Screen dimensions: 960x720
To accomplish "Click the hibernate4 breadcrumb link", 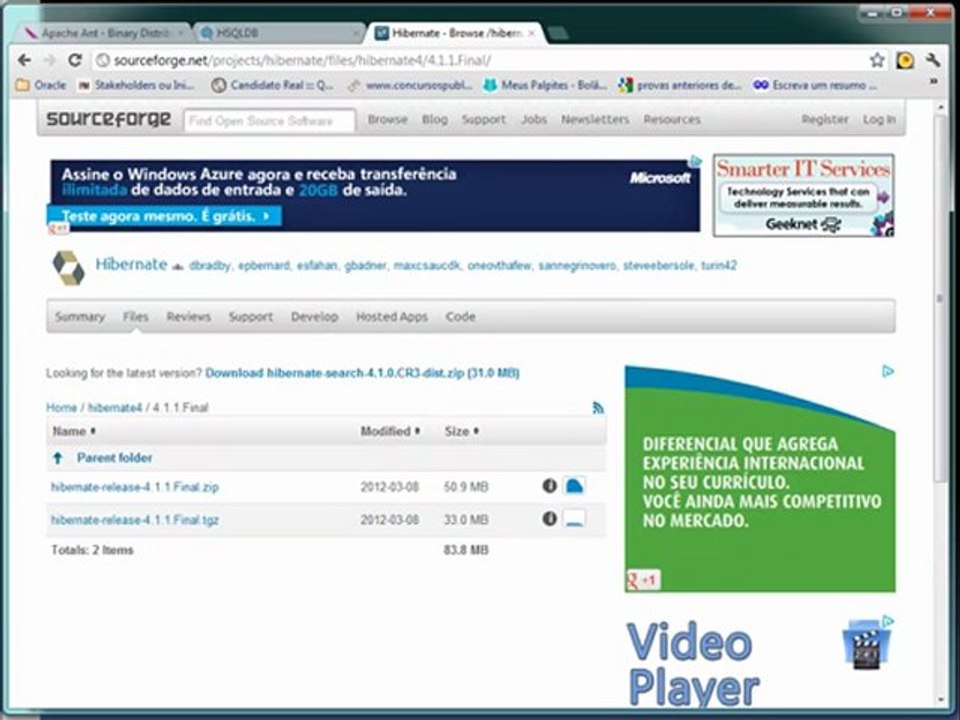I will pyautogui.click(x=115, y=408).
